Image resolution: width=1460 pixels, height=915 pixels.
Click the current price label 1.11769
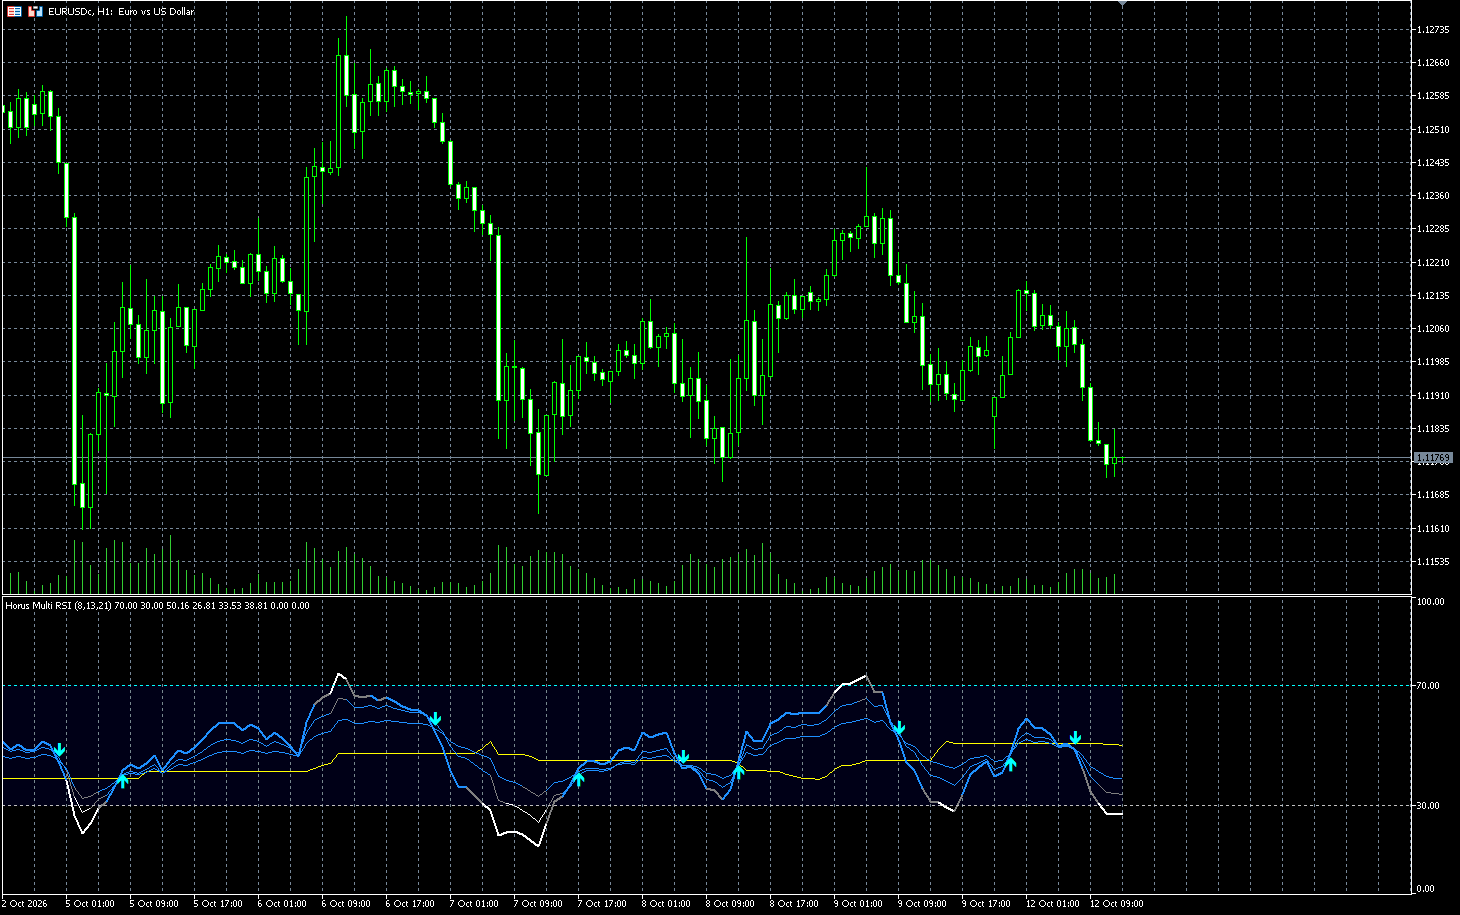1433,458
